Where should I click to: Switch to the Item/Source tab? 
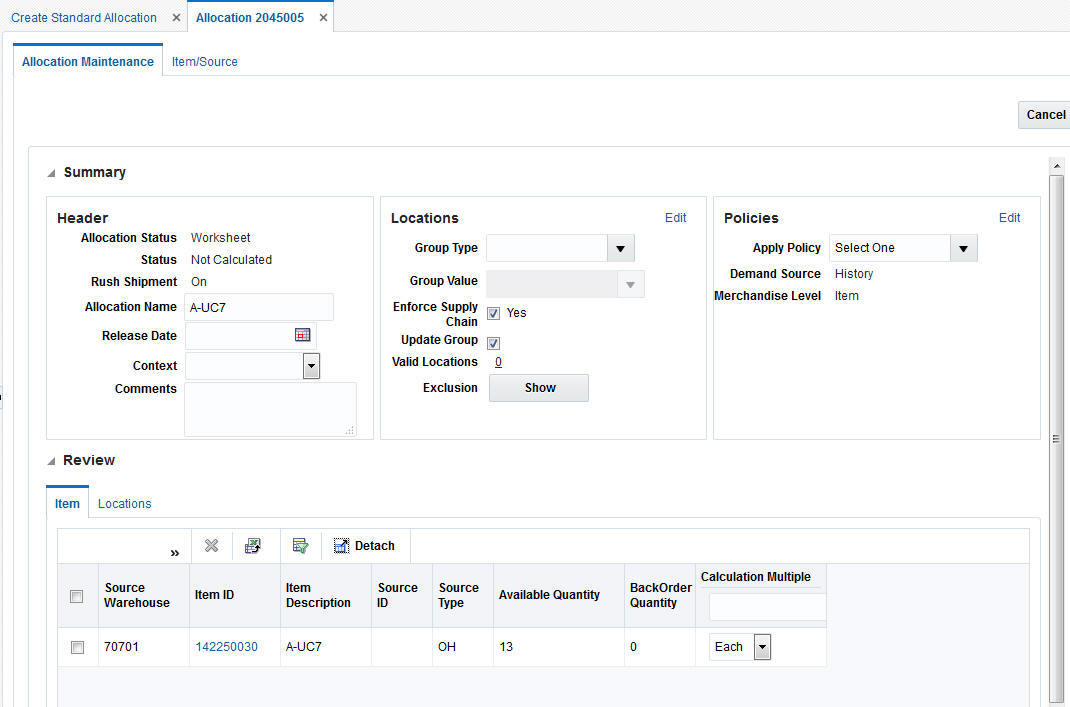[204, 61]
